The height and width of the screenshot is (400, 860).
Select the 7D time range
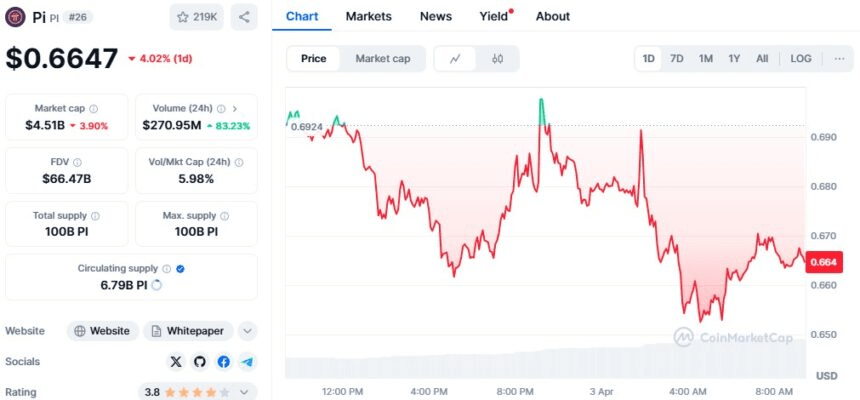click(677, 59)
